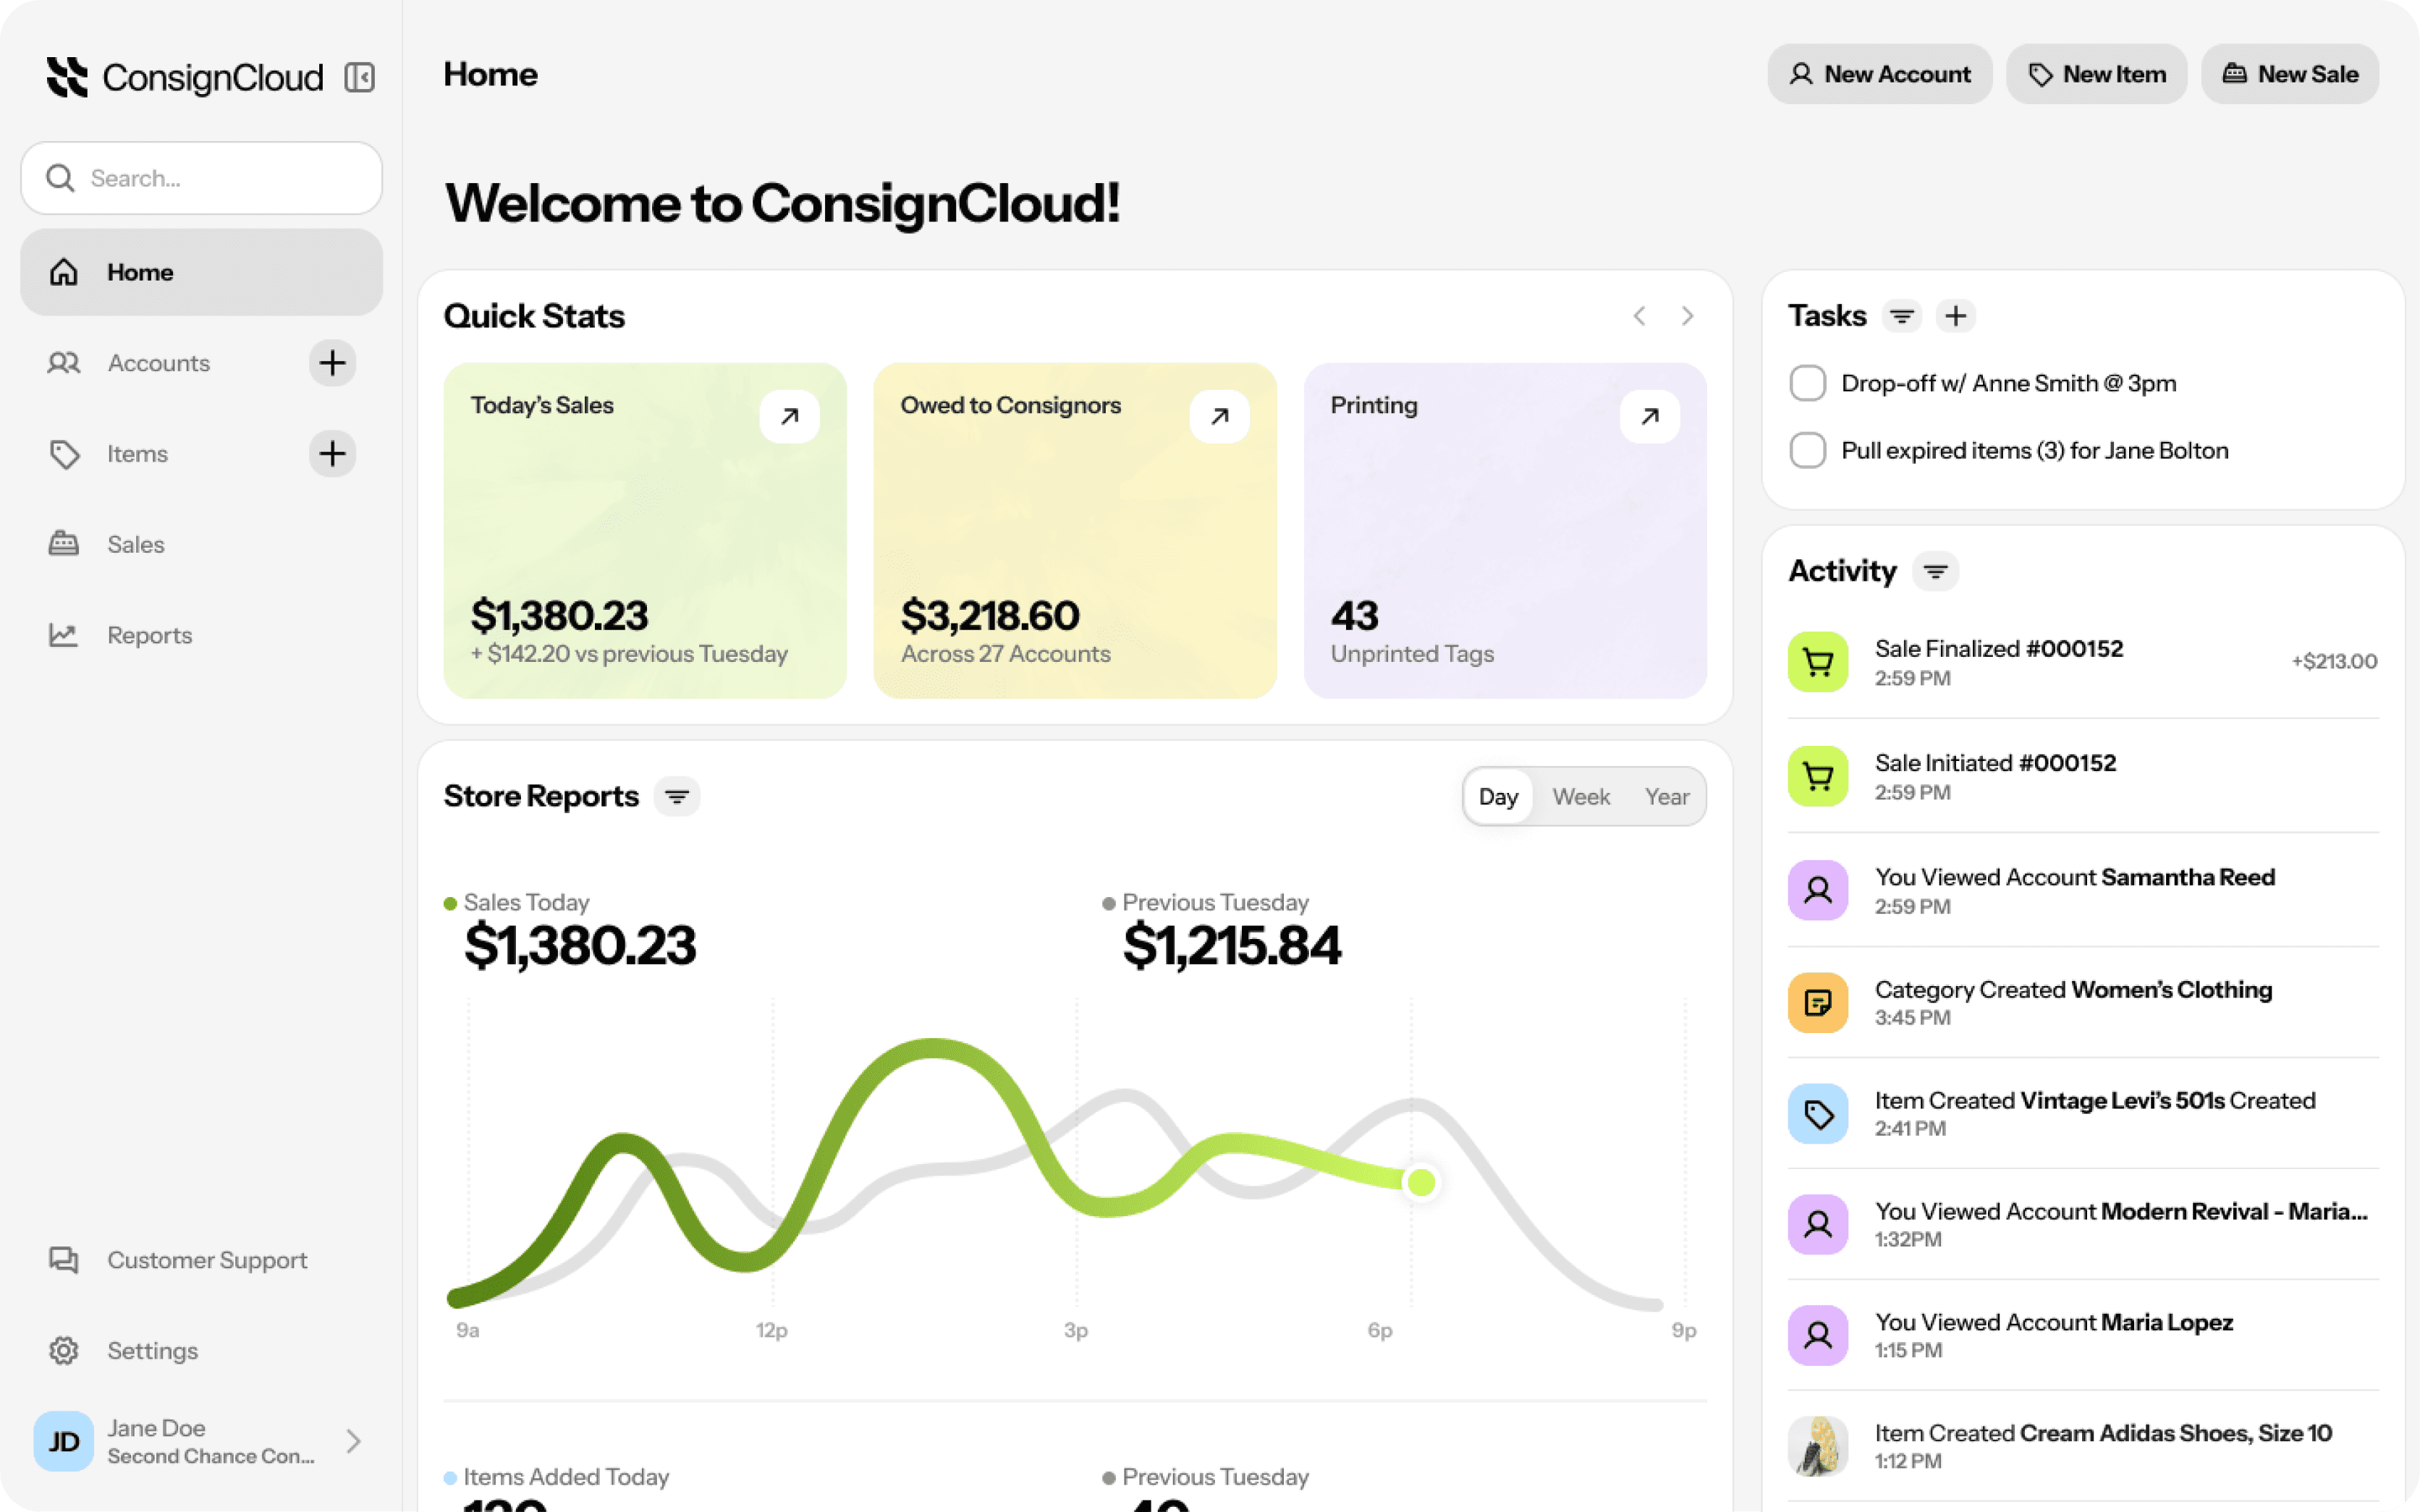The width and height of the screenshot is (2420, 1512).
Task: Click the New Sale button
Action: point(2289,74)
